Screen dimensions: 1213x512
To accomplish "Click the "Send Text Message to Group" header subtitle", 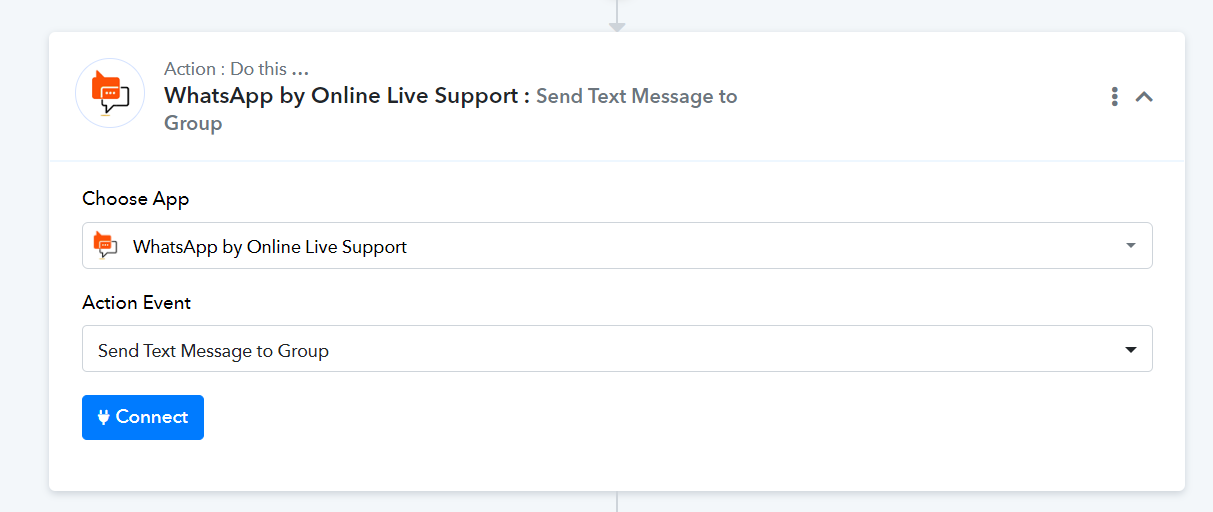I will 450,110.
